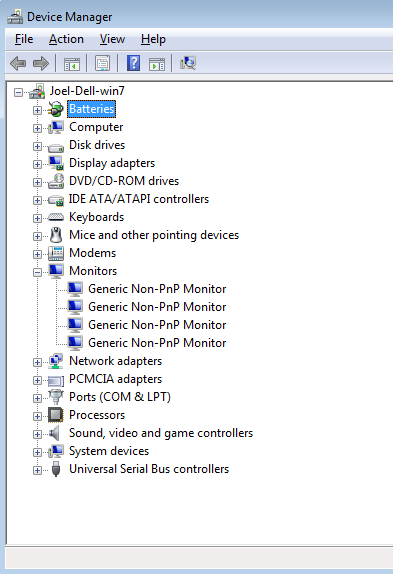Expand the Keyboards node
This screenshot has width=393, height=574.
click(x=37, y=218)
